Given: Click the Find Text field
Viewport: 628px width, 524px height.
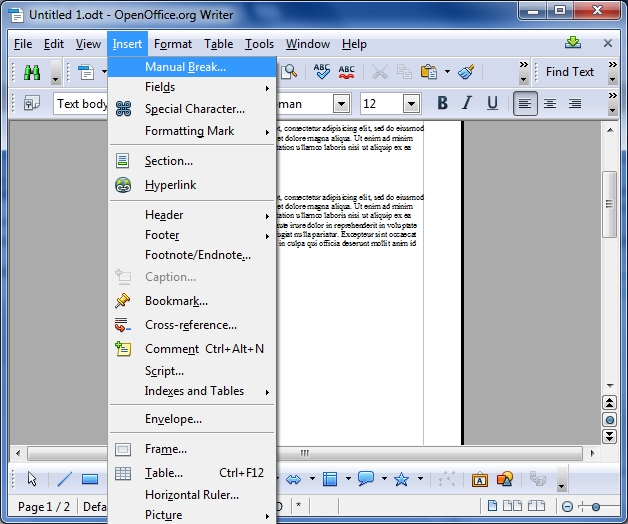Looking at the screenshot, I should click(x=570, y=72).
